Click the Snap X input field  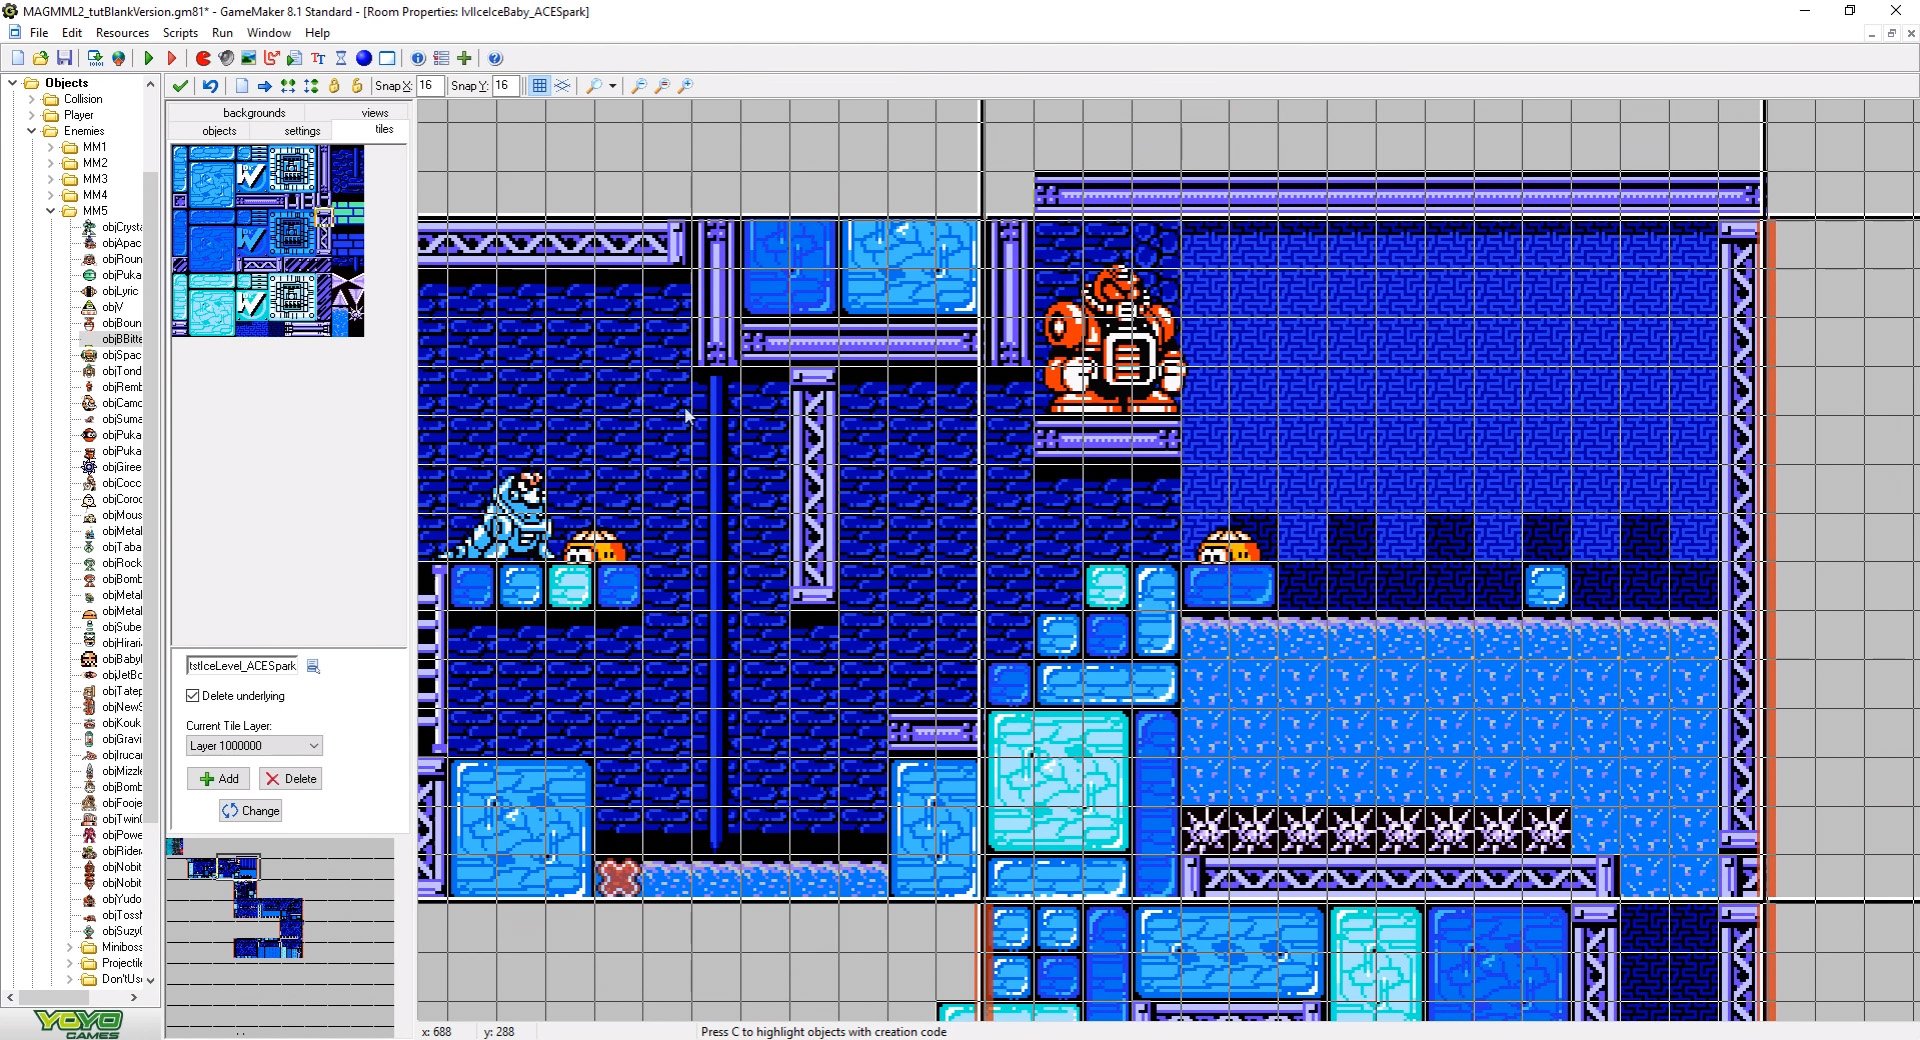click(429, 86)
